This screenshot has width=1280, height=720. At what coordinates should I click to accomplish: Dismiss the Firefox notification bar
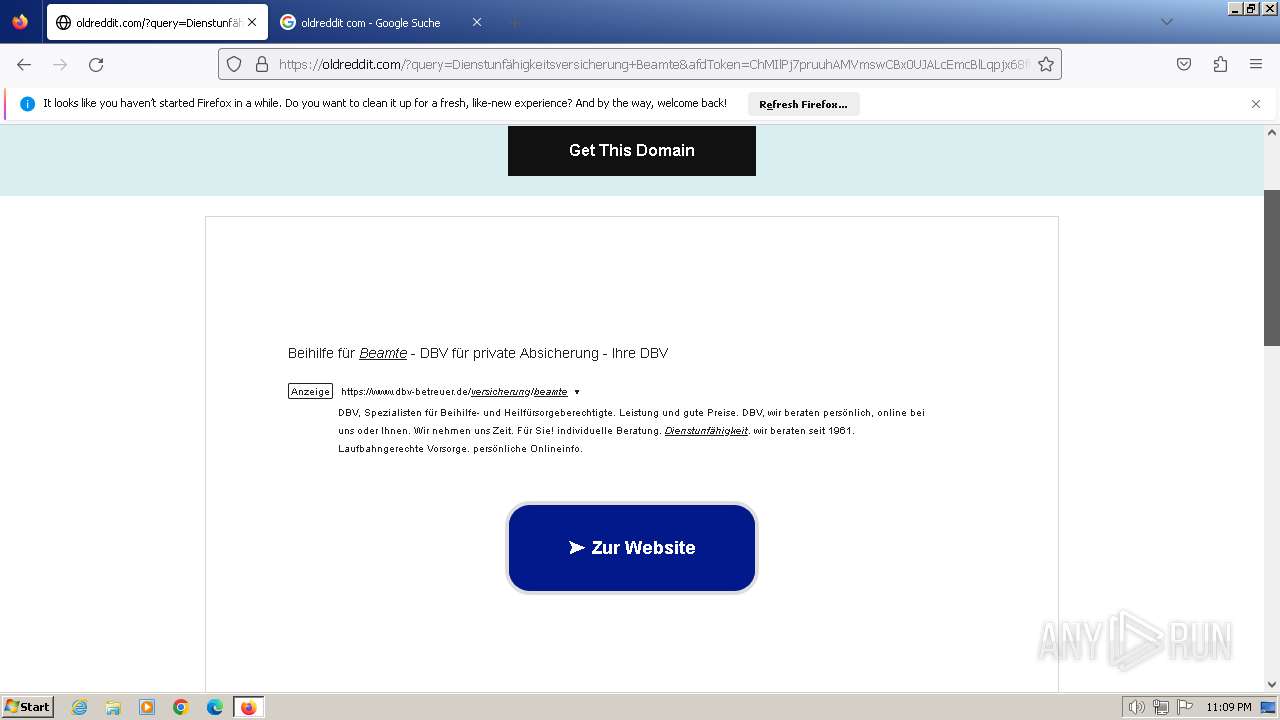click(x=1256, y=104)
